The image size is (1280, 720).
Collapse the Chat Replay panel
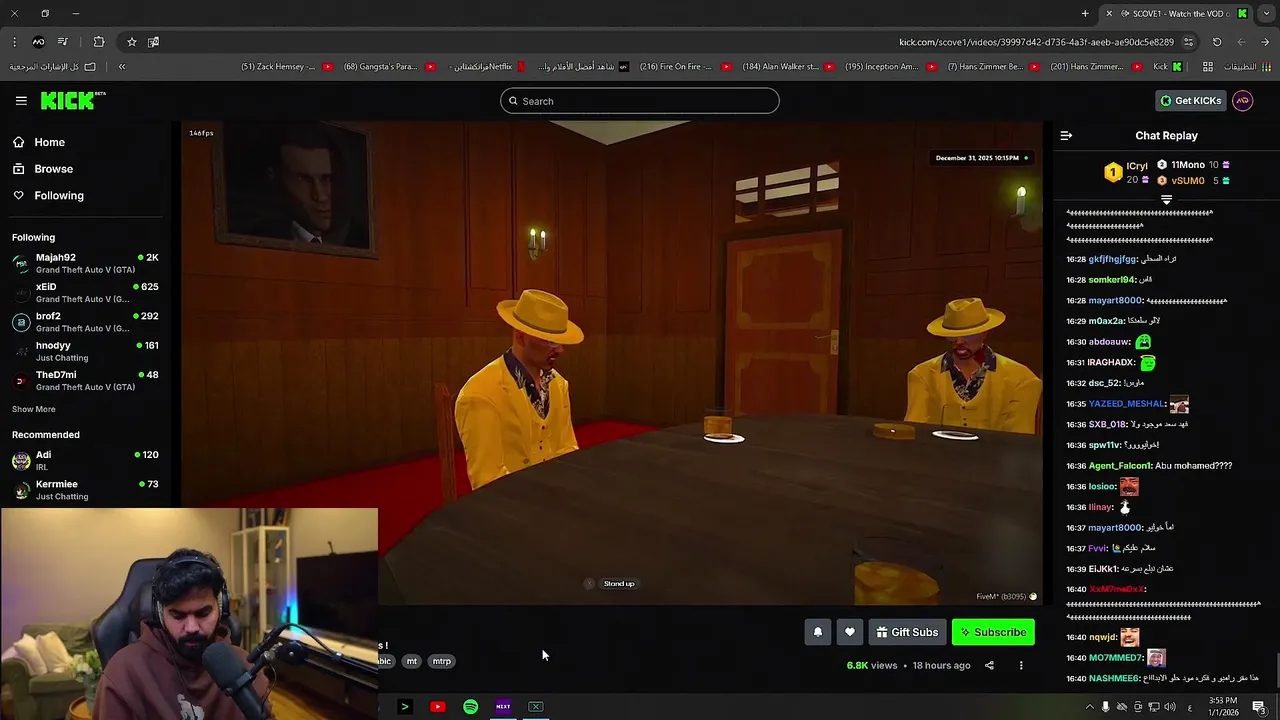point(1066,135)
